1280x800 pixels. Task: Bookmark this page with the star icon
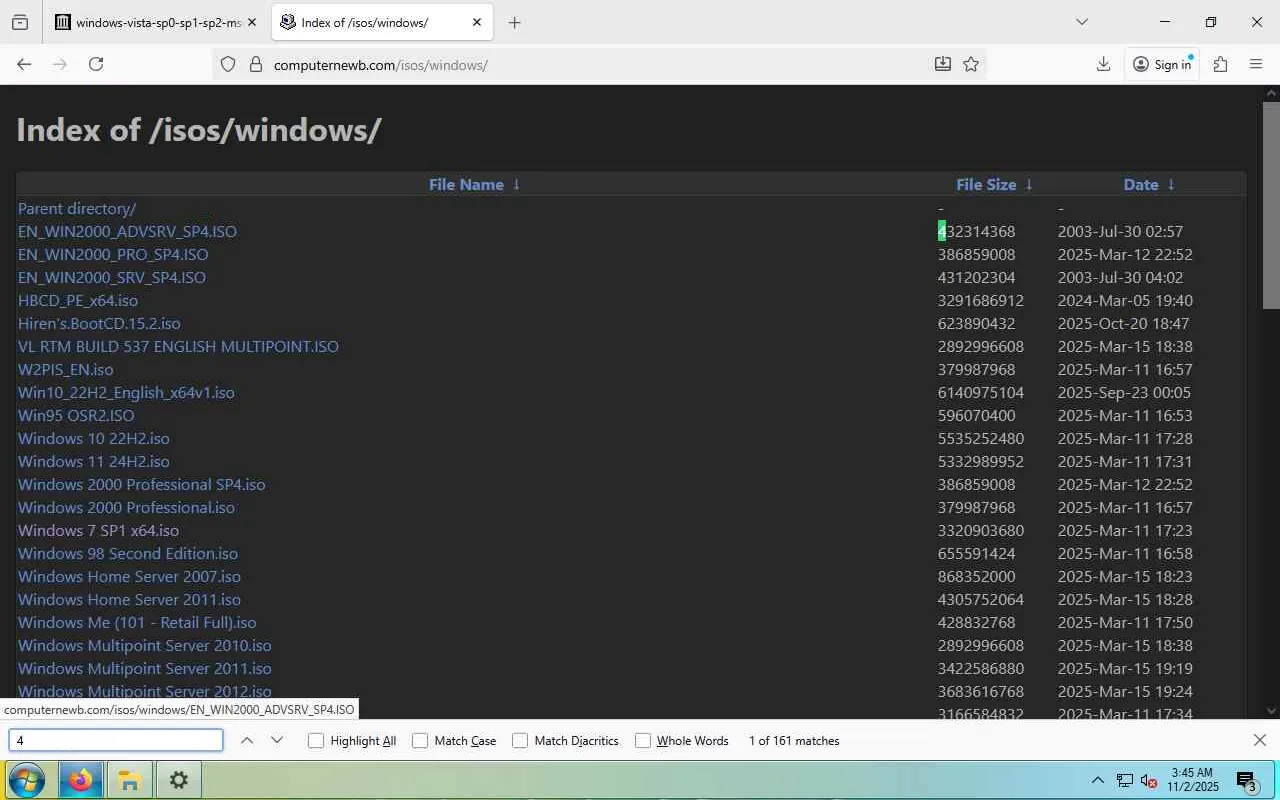(x=971, y=64)
